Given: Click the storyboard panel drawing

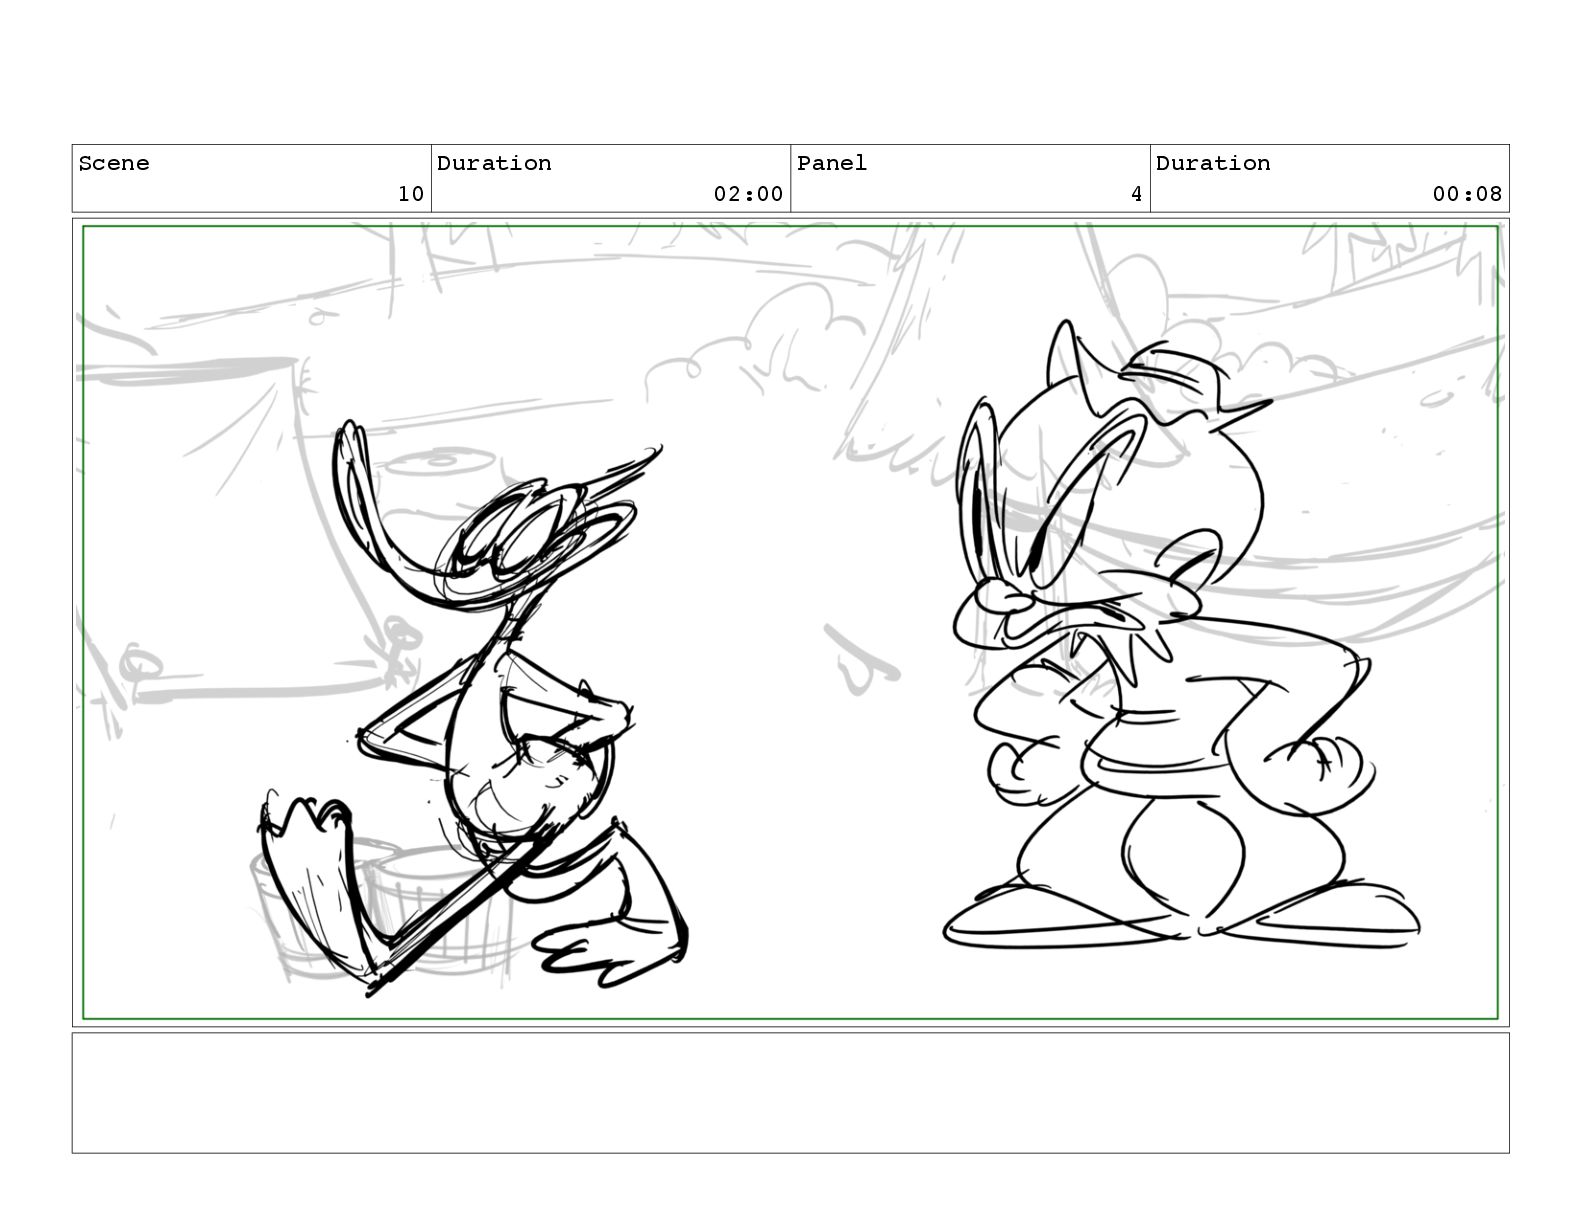Looking at the screenshot, I should pos(790,623).
